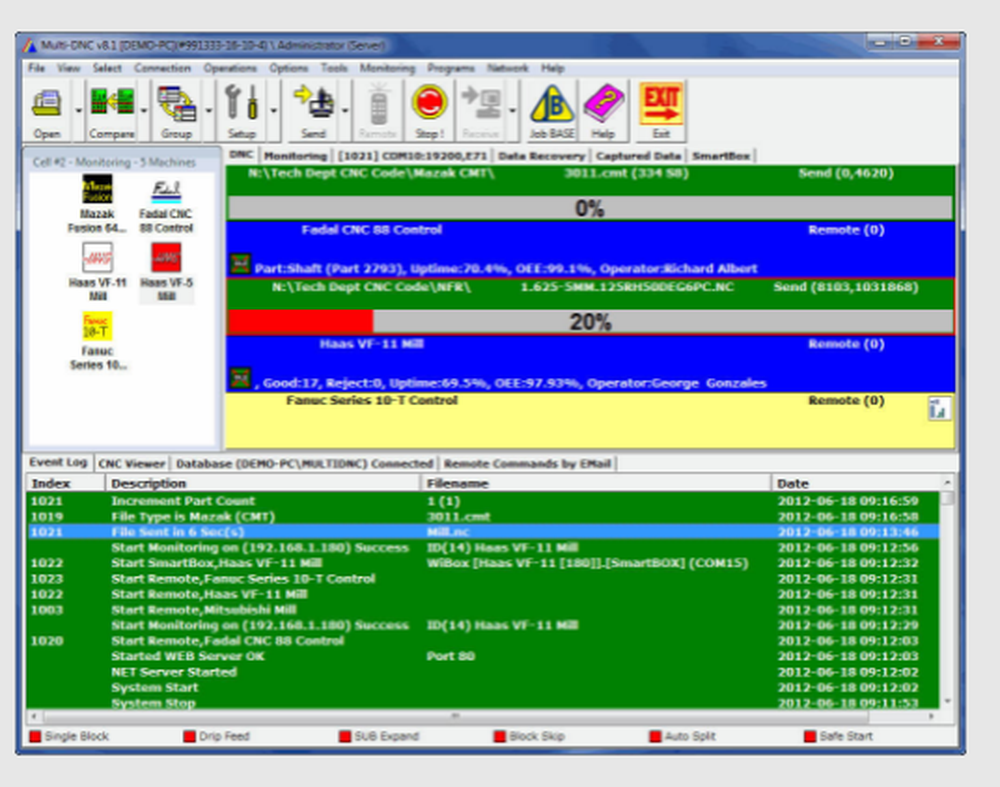Select the Fanuc Series 10-T machine icon
Screen dimensions: 1000x787
coord(97,326)
